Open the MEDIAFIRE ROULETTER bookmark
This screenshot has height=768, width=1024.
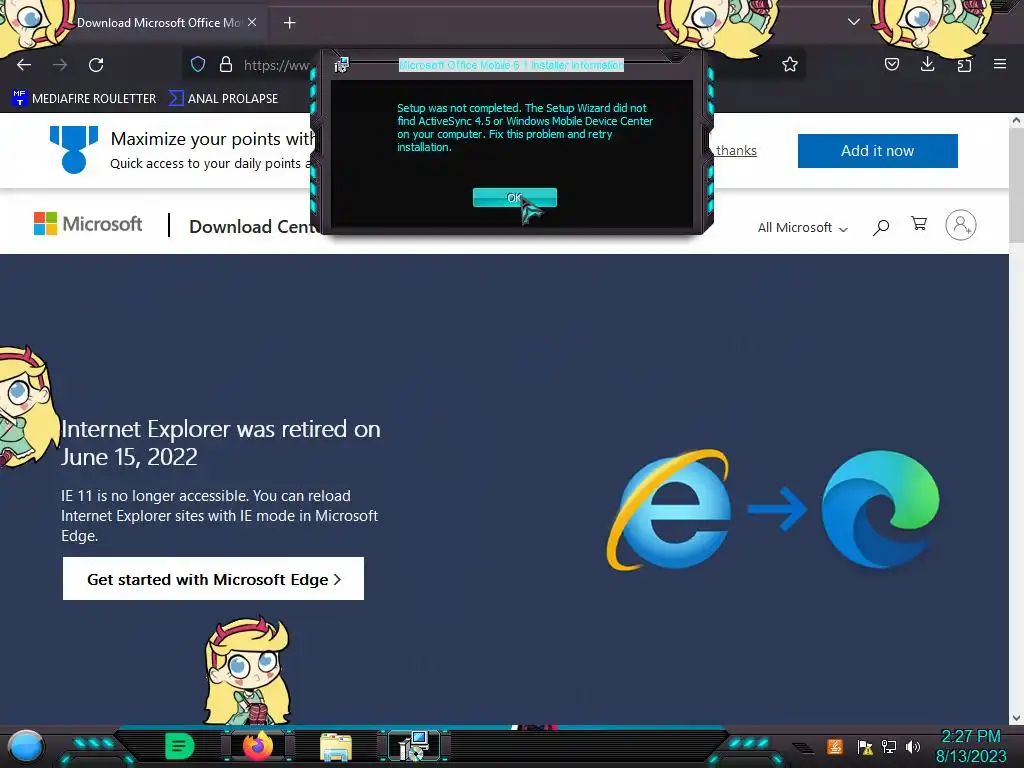(84, 99)
